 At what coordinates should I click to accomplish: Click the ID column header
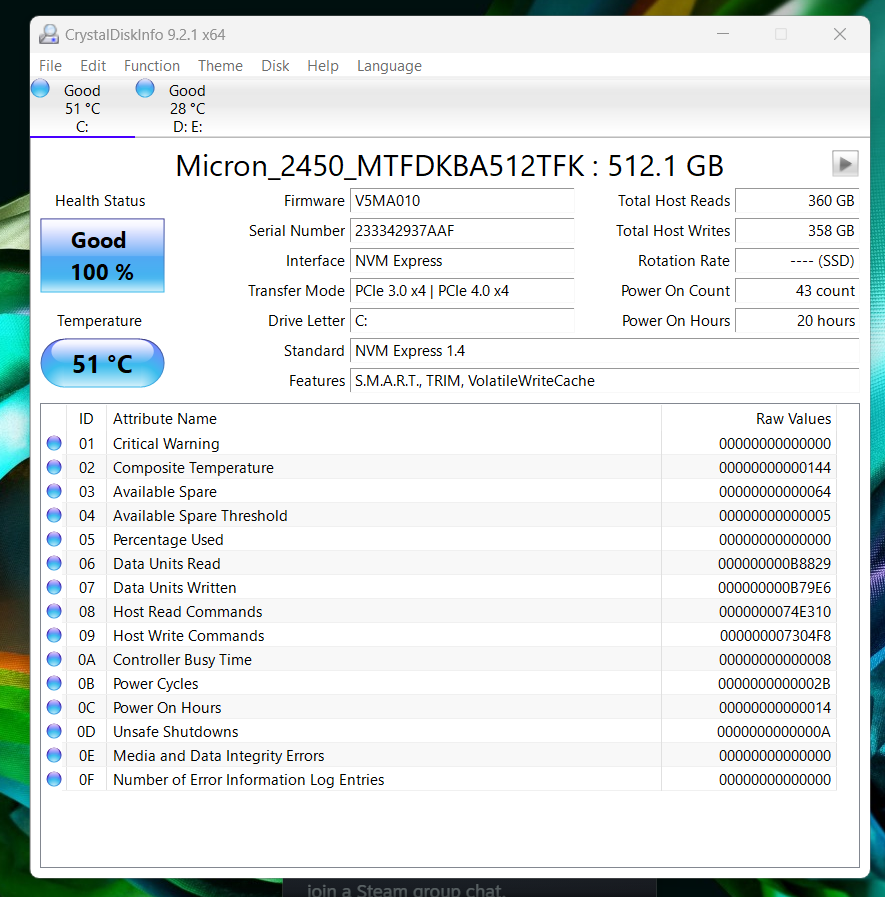coord(86,419)
